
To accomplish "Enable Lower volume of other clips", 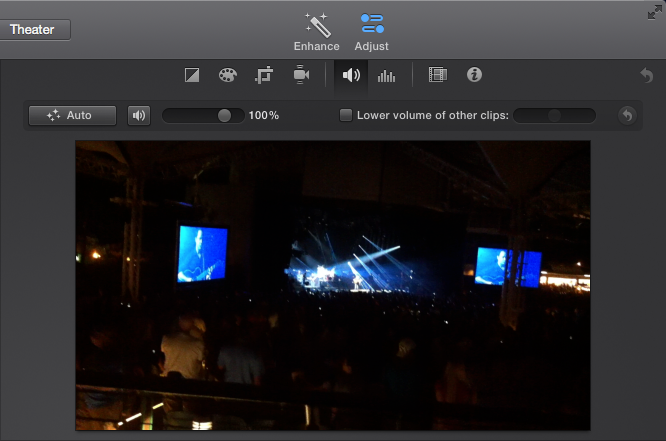I will pos(346,115).
